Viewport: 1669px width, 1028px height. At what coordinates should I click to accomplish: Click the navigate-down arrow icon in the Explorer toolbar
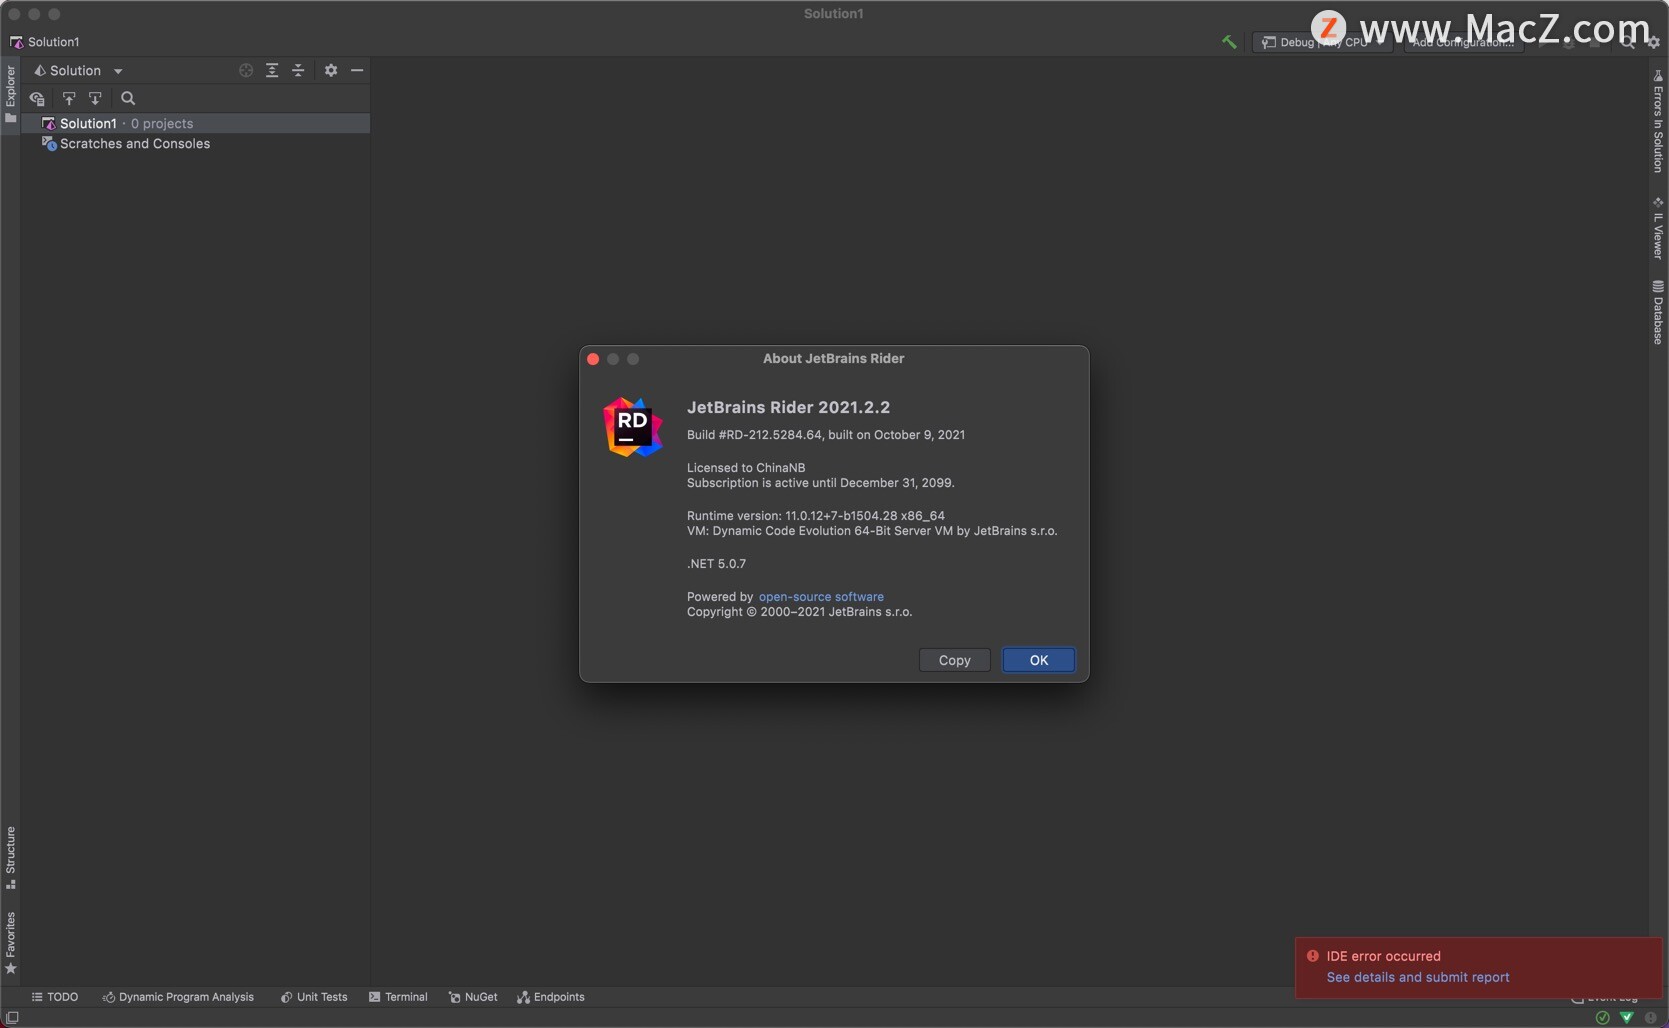tap(95, 98)
